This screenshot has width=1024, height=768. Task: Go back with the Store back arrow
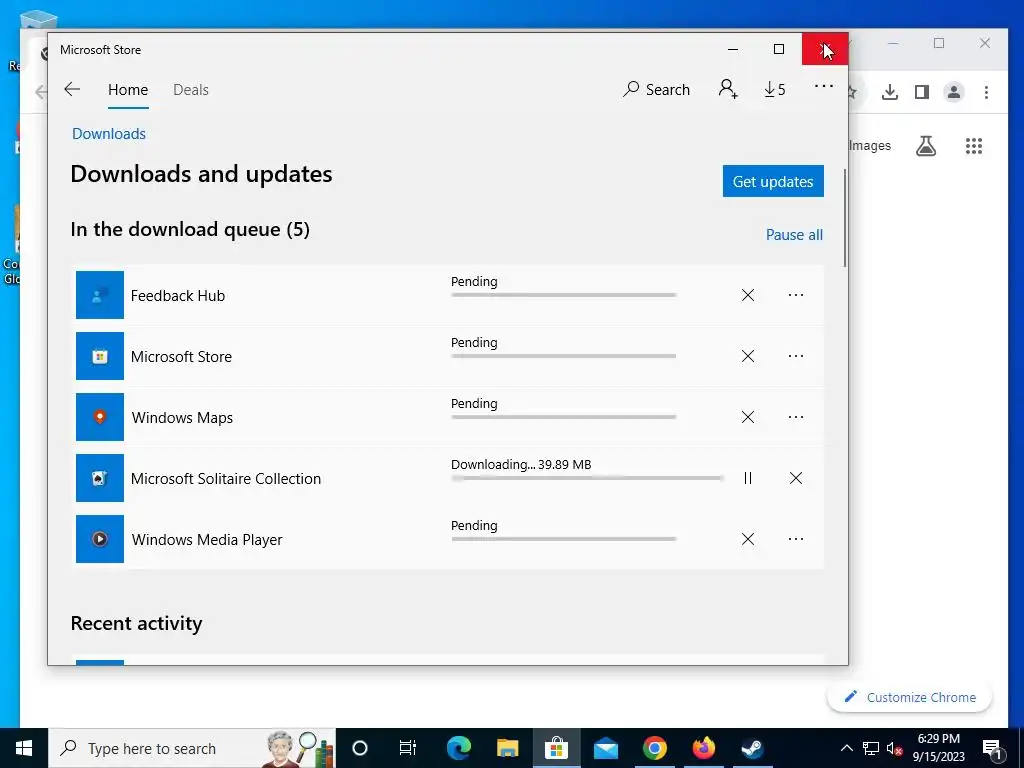[72, 89]
